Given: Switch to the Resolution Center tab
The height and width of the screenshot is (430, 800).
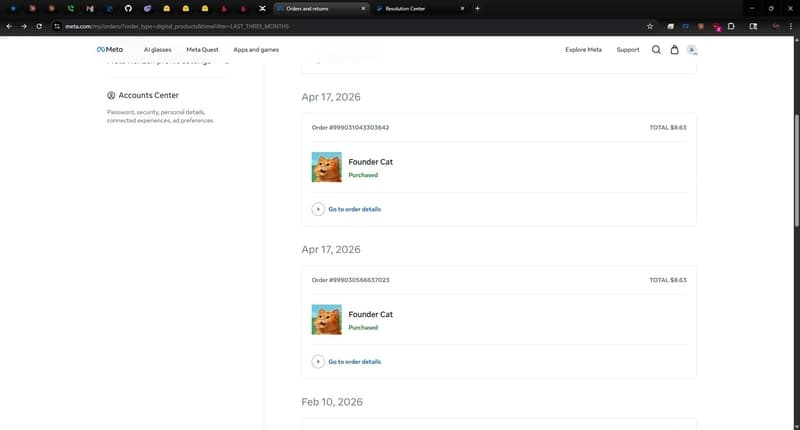Looking at the screenshot, I should coord(420,9).
